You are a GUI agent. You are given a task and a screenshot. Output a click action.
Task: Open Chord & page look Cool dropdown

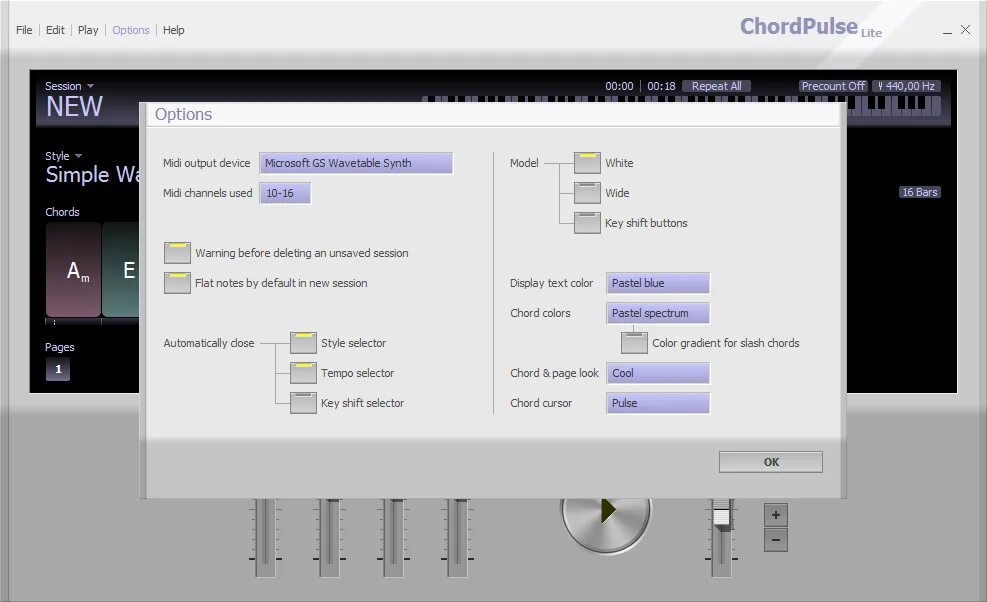tap(658, 373)
